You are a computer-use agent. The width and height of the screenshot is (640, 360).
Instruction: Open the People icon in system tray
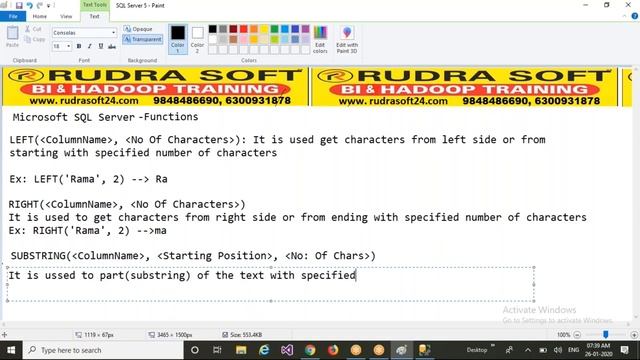tap(509, 350)
